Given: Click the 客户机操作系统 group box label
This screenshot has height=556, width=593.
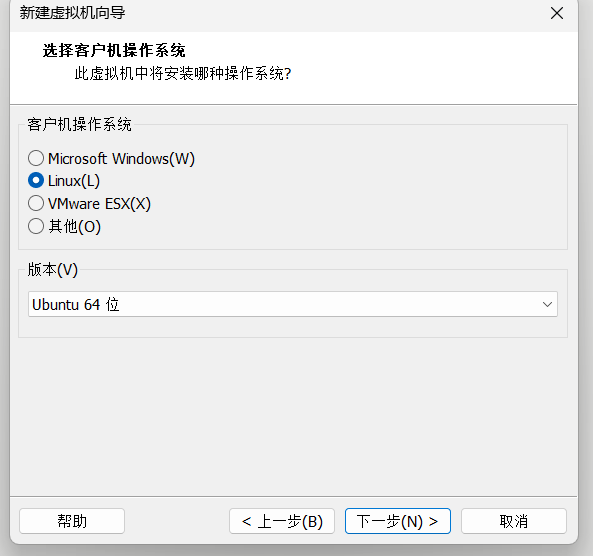Looking at the screenshot, I should click(x=79, y=124).
